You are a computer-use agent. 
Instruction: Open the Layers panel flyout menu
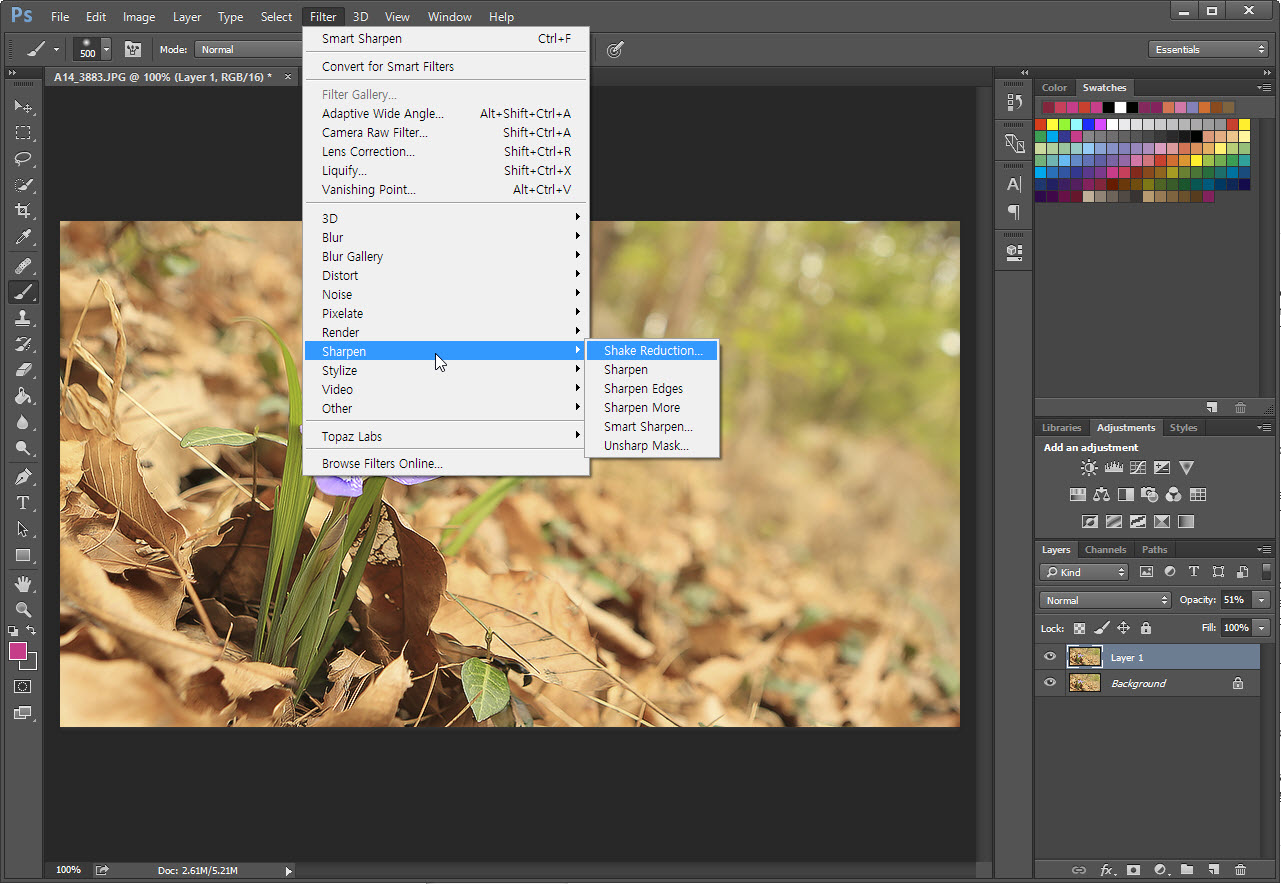click(x=1264, y=550)
